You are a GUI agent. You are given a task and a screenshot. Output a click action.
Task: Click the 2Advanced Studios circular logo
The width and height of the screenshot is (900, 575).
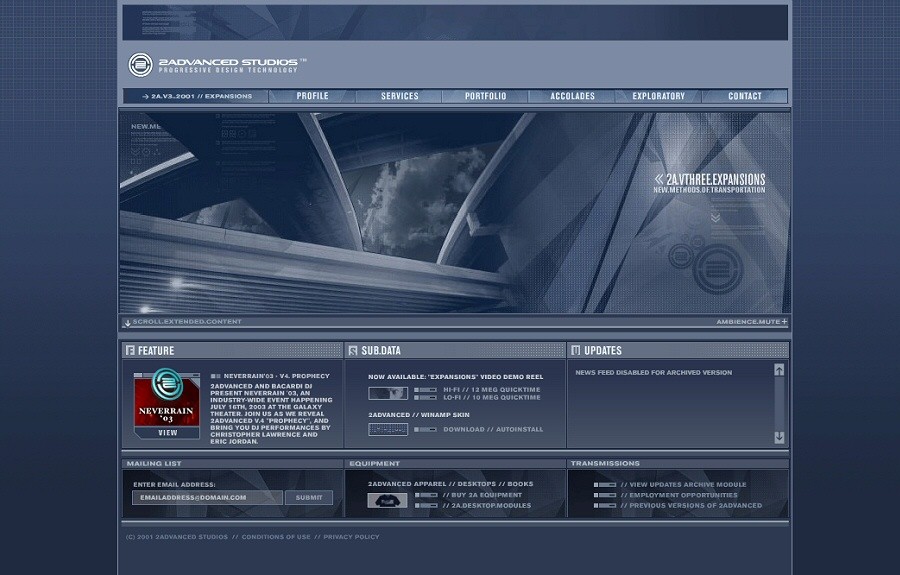[x=141, y=65]
